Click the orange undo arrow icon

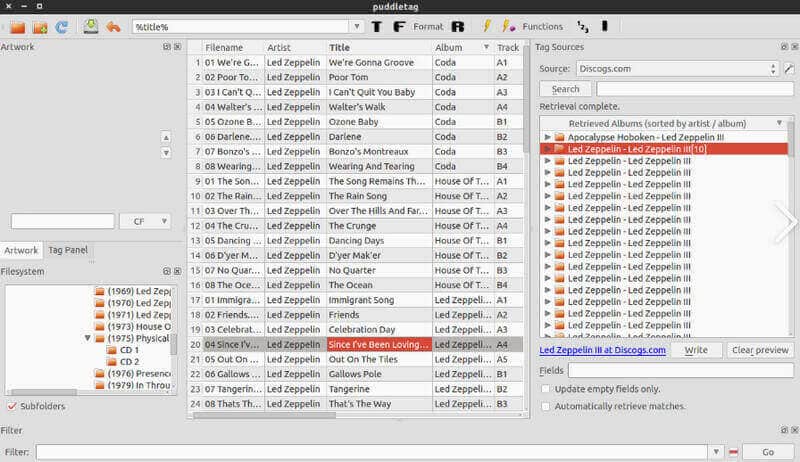coord(113,27)
